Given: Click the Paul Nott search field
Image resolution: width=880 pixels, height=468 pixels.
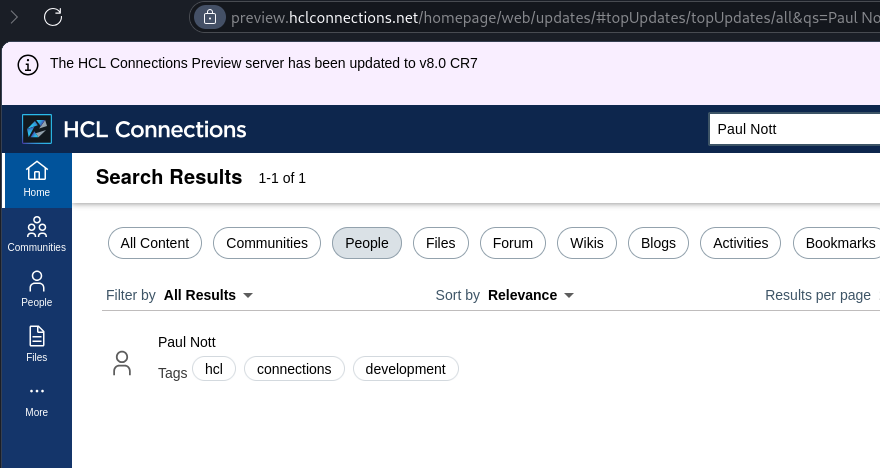Looking at the screenshot, I should 795,129.
